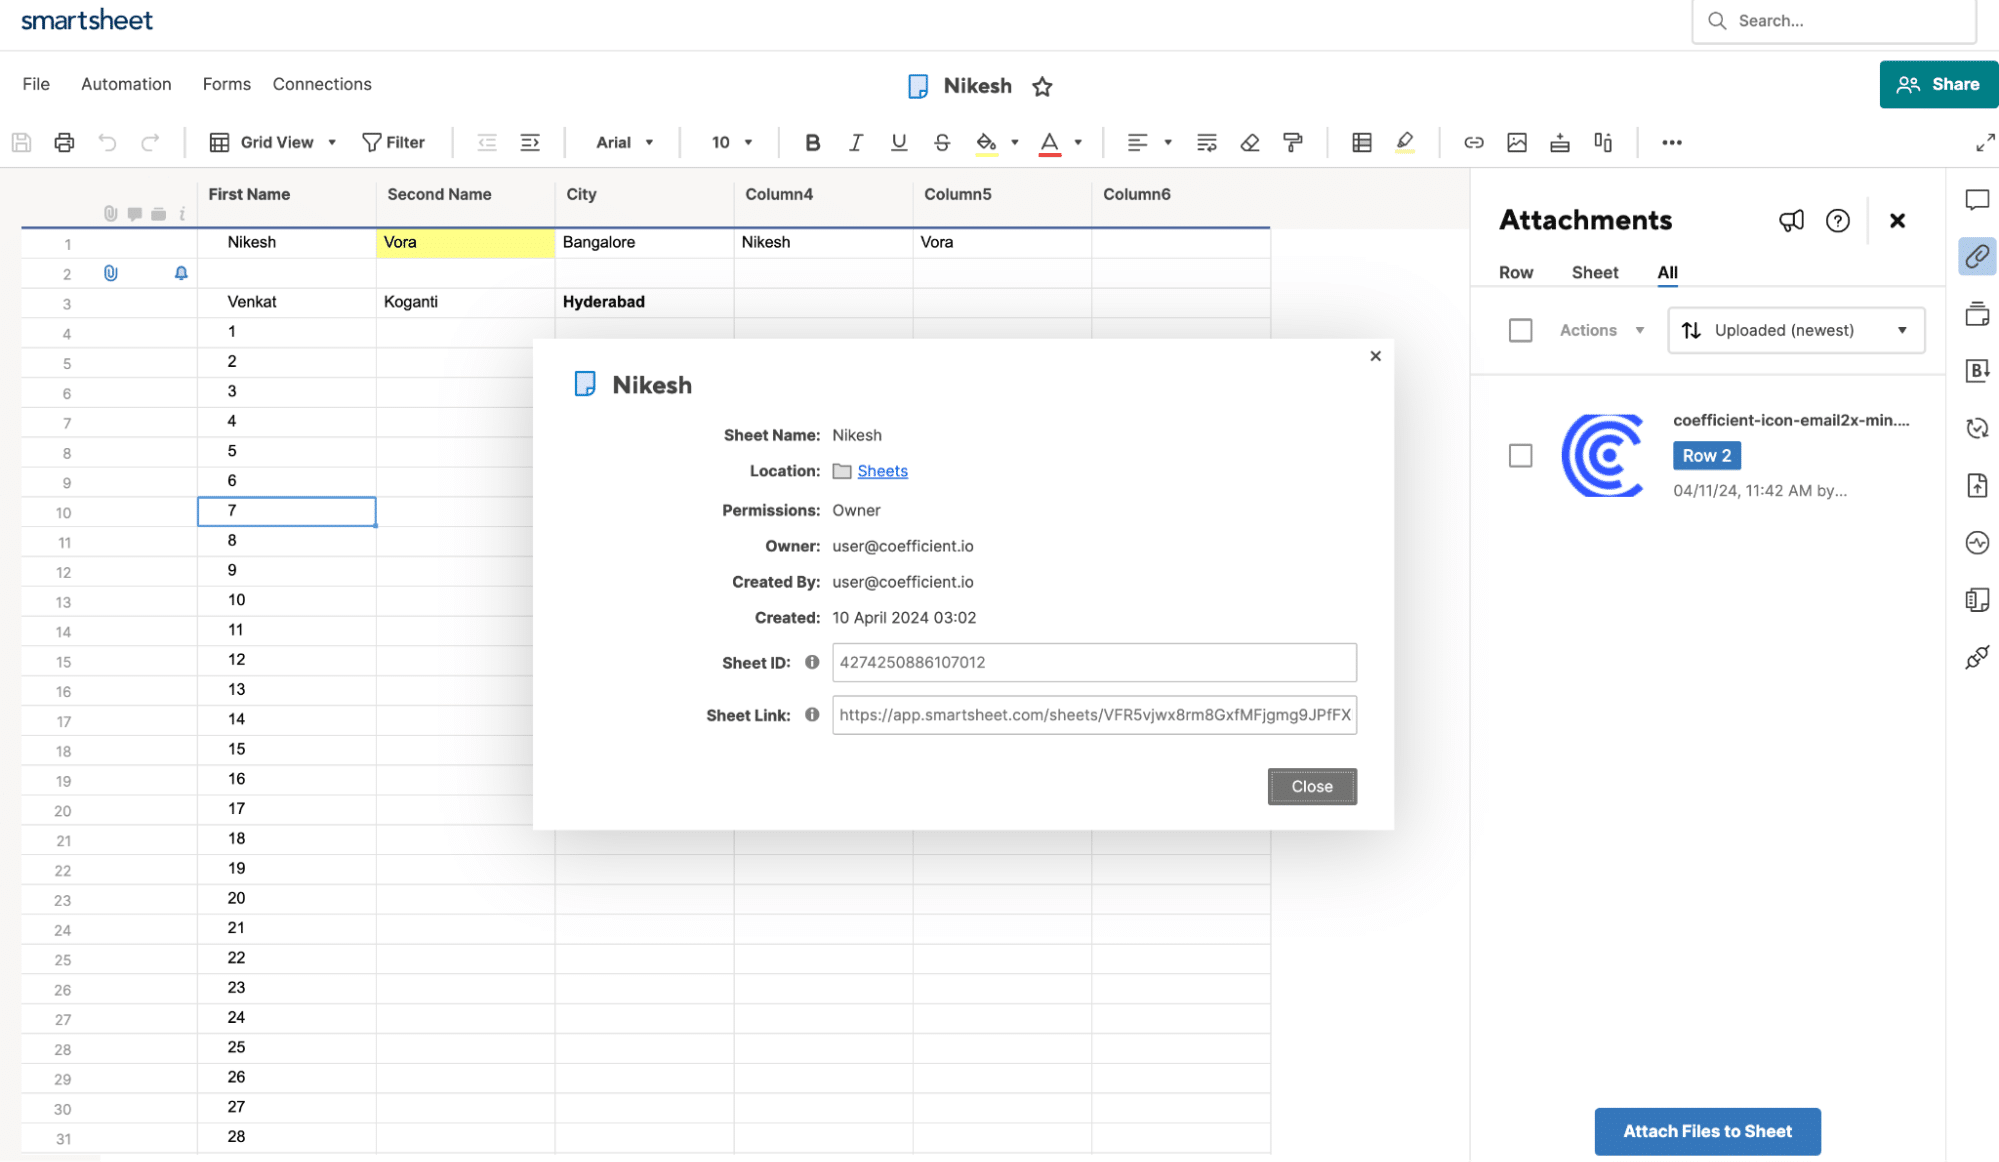The image size is (1999, 1162).
Task: Click the format painter icon
Action: (1293, 142)
